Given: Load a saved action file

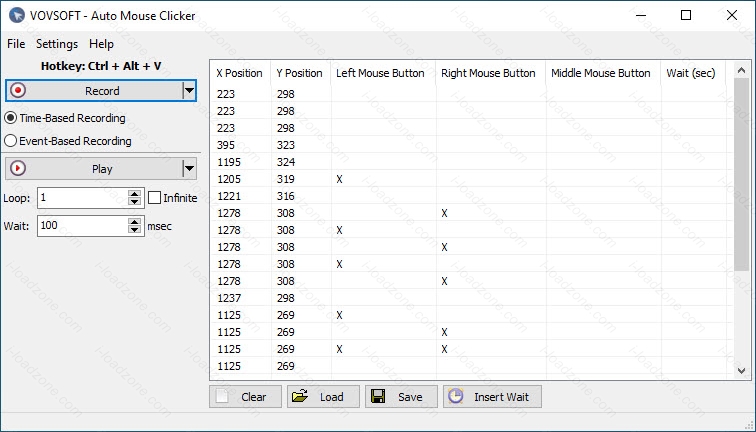Looking at the screenshot, I should click(323, 397).
